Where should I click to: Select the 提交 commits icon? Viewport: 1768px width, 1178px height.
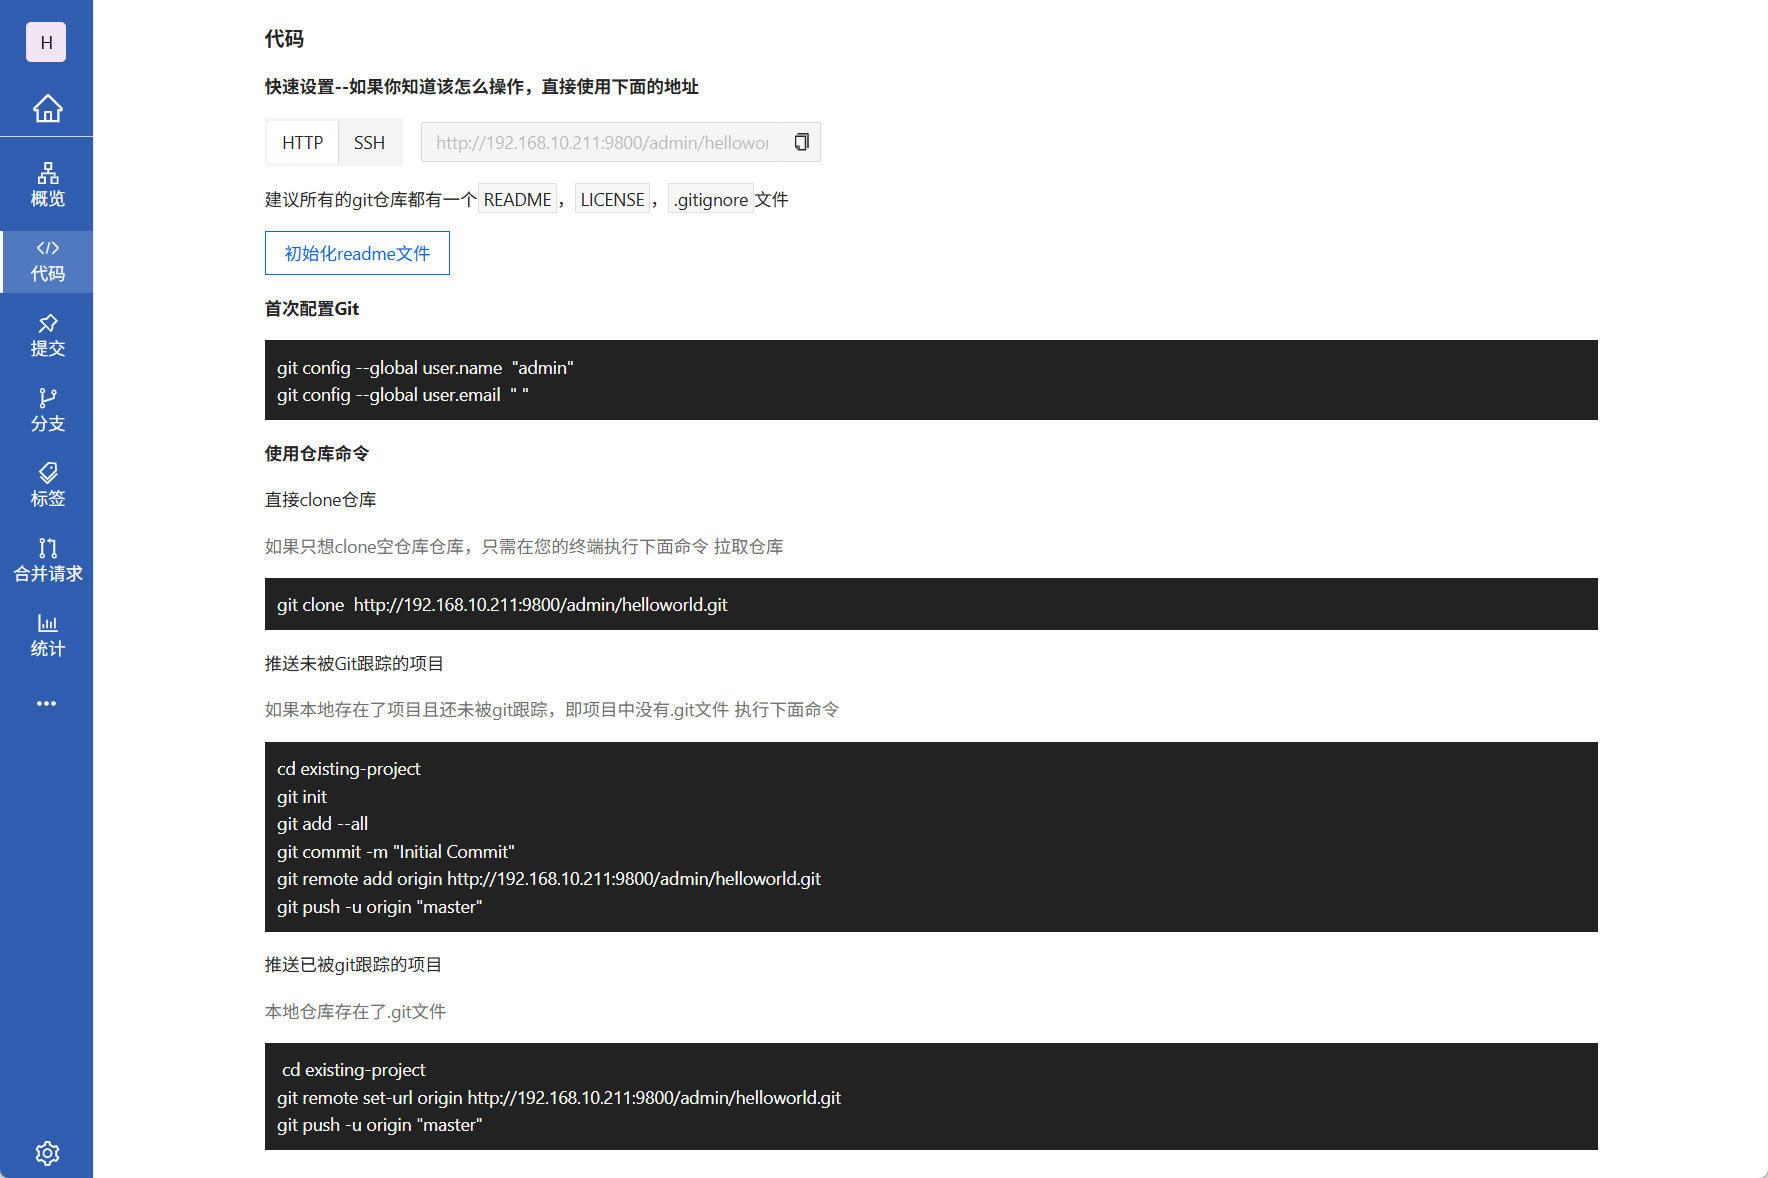pos(47,335)
